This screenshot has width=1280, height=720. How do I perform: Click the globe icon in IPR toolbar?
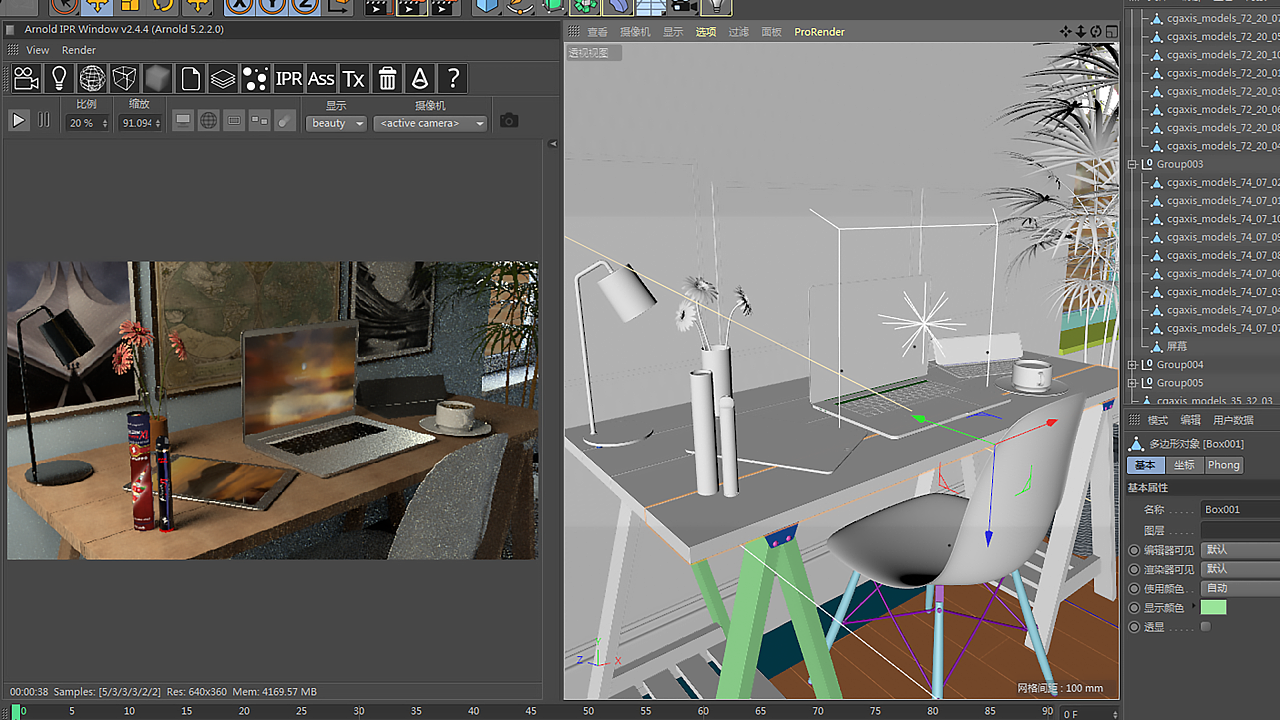pyautogui.click(x=208, y=121)
